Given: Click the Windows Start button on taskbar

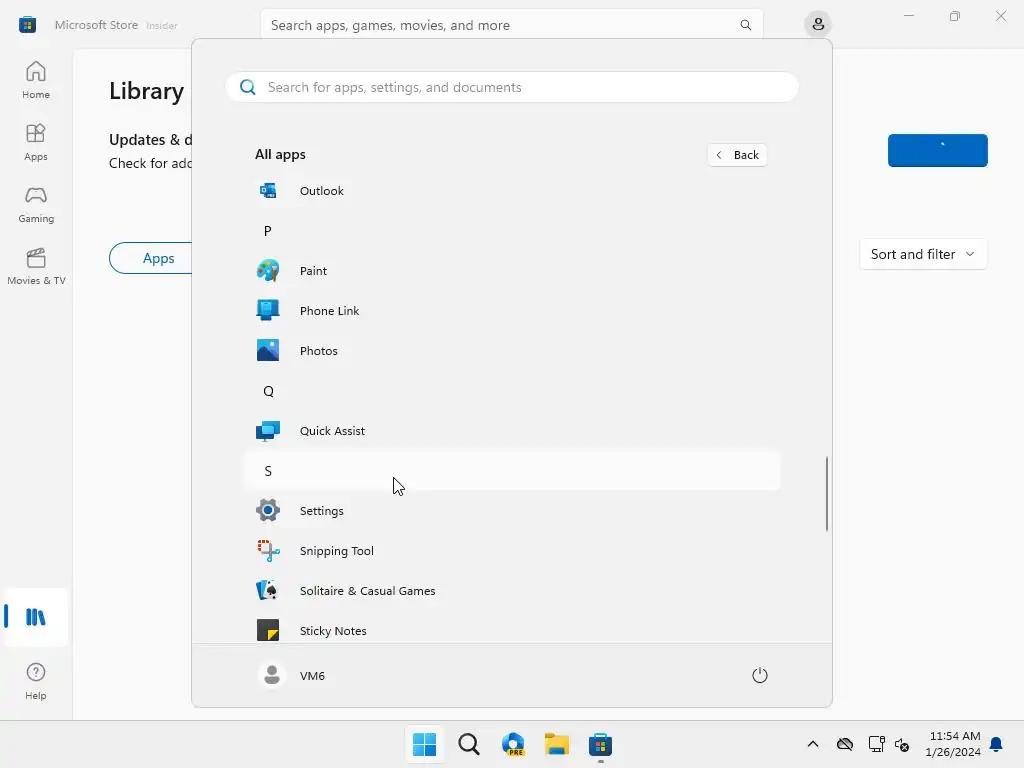Looking at the screenshot, I should pyautogui.click(x=424, y=744).
